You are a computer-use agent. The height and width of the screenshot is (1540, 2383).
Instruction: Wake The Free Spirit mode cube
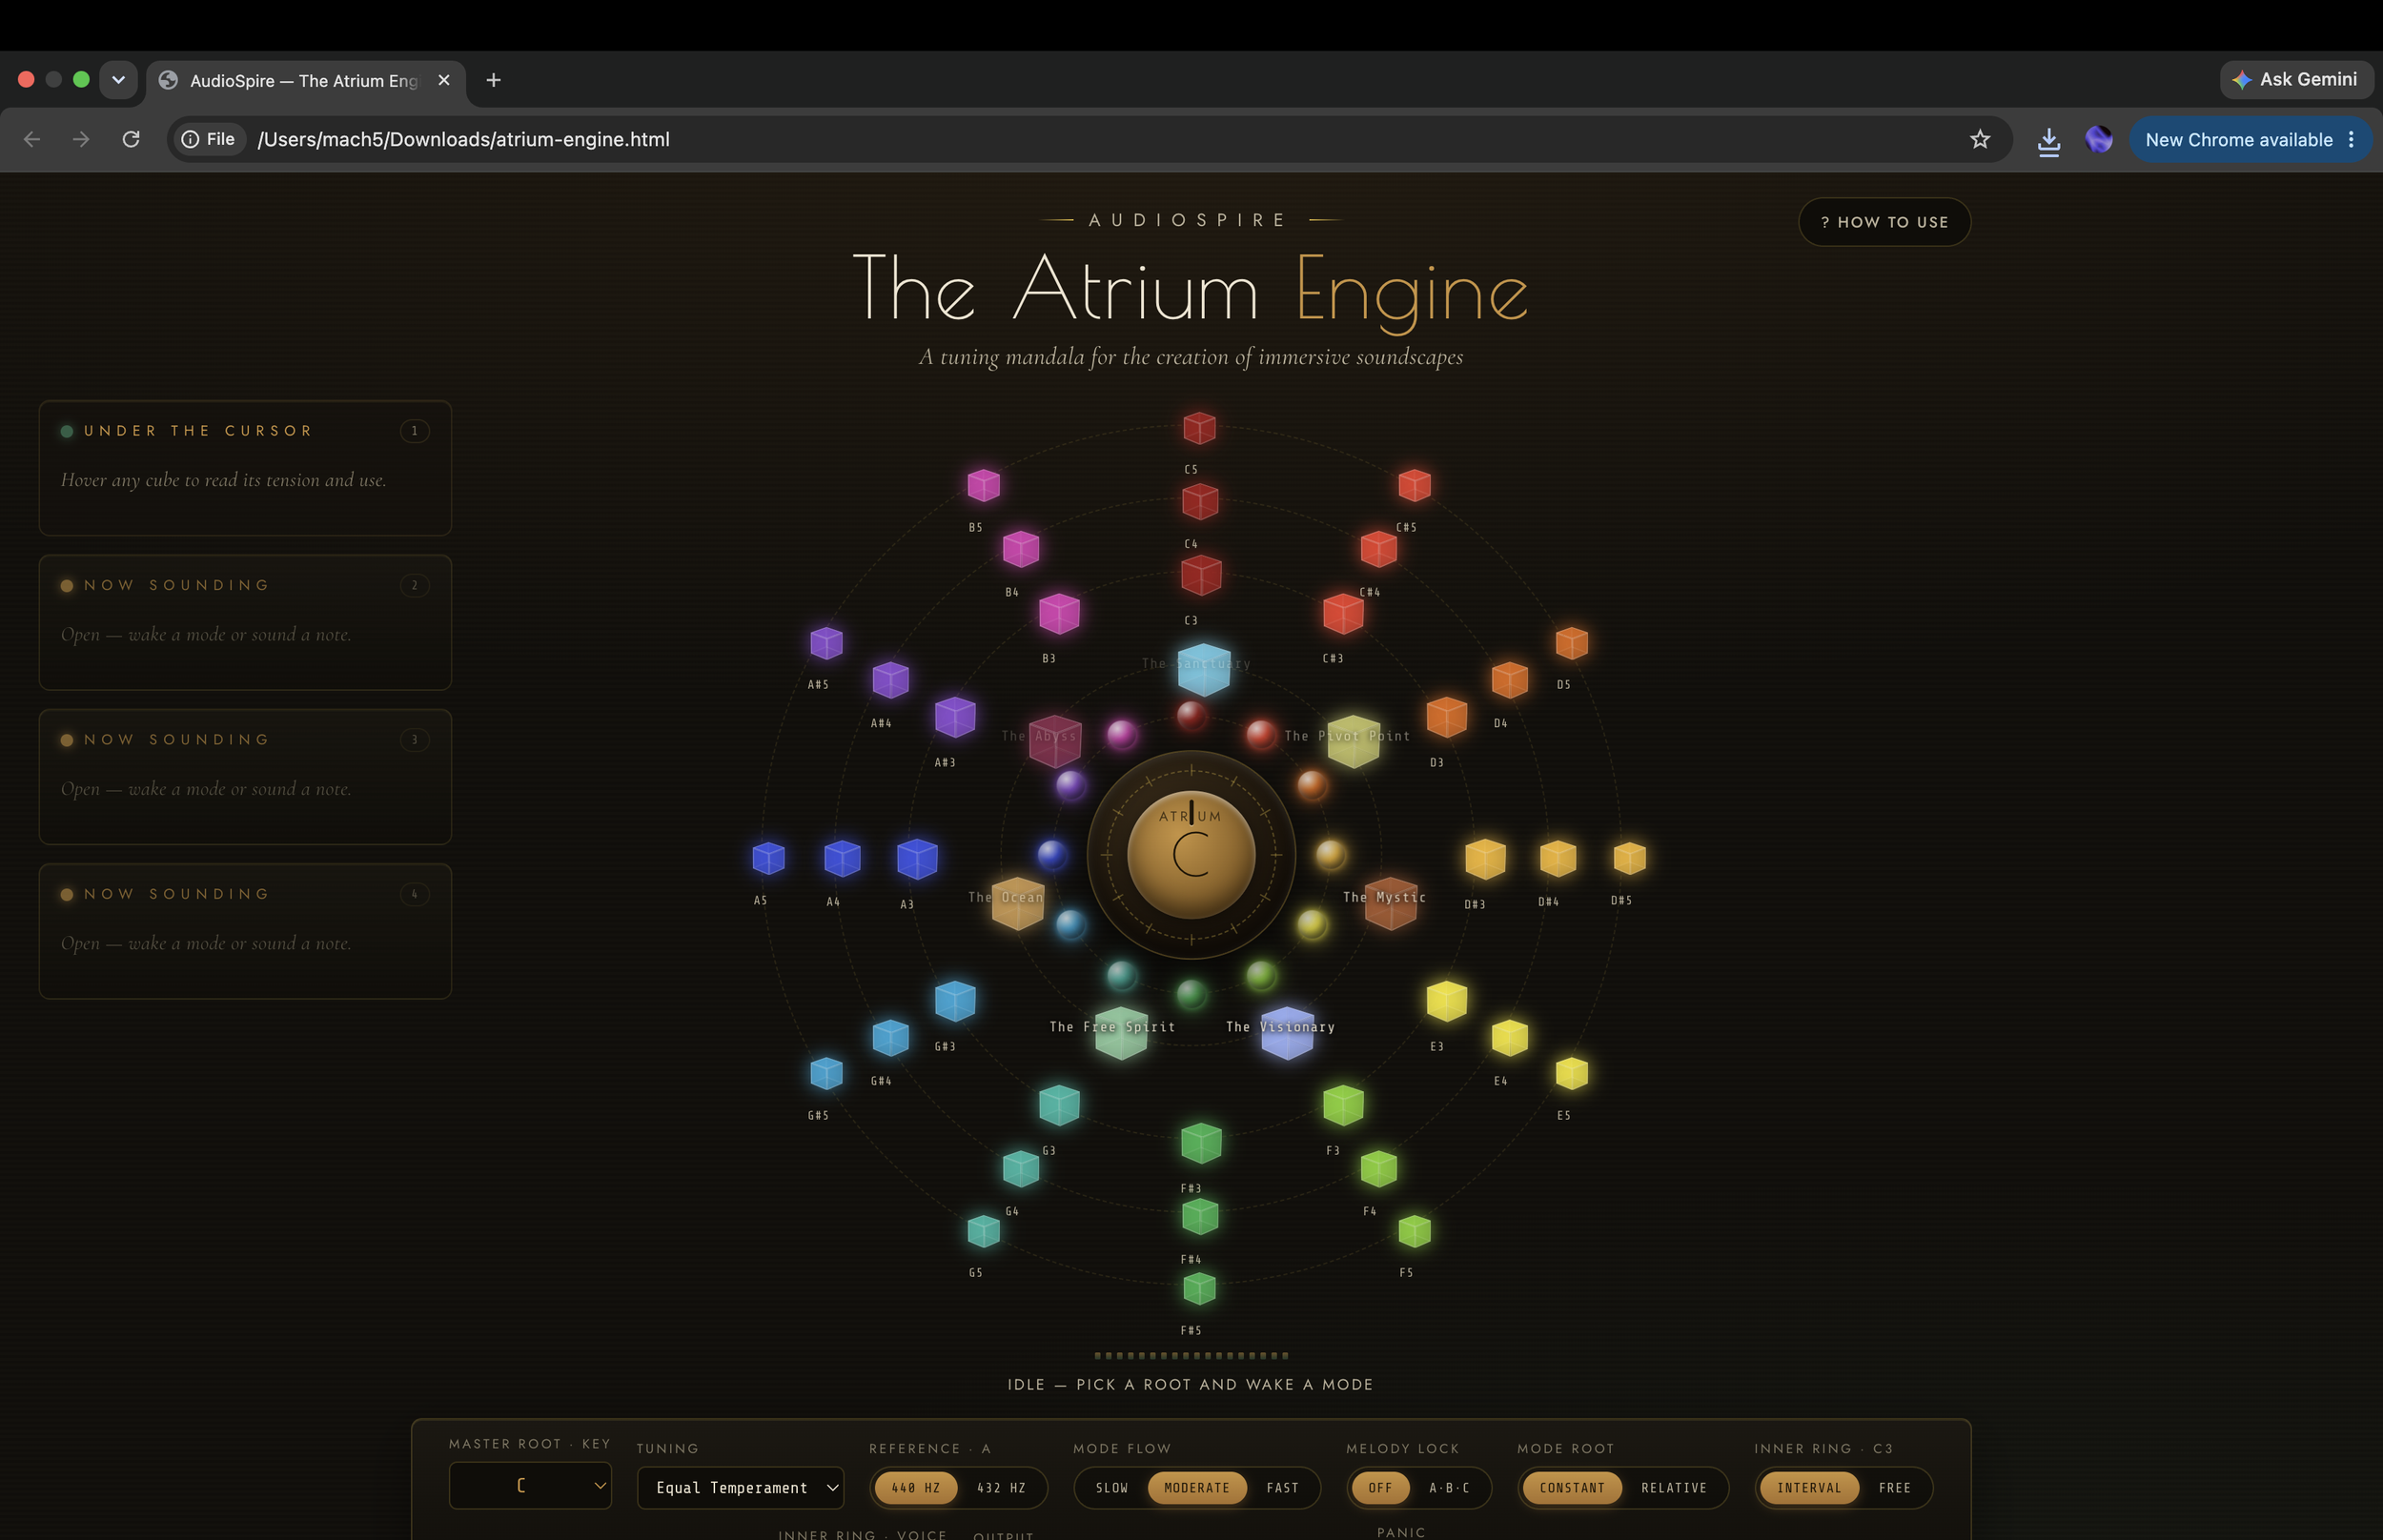click(x=1121, y=1033)
